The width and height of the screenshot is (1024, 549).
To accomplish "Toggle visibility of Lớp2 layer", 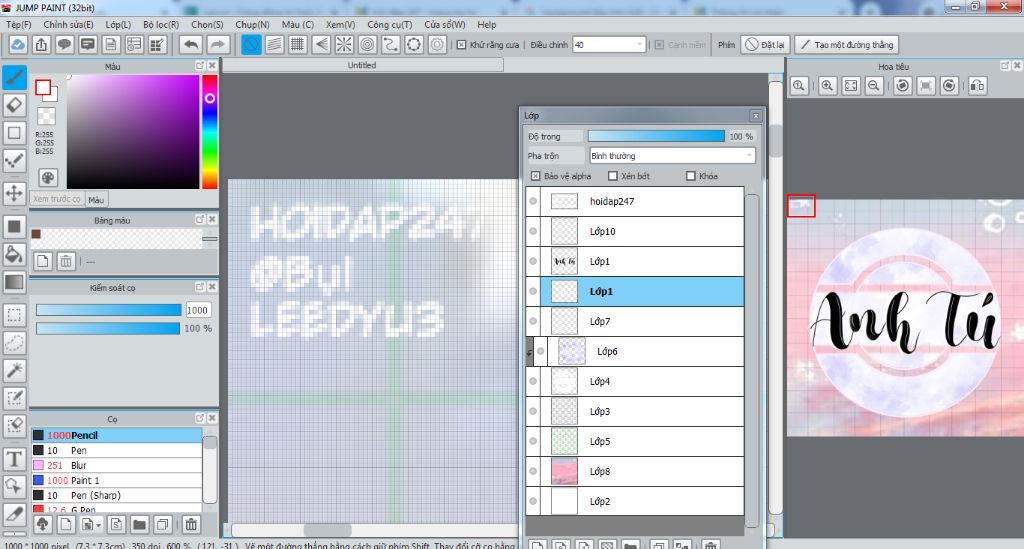I will pos(533,501).
